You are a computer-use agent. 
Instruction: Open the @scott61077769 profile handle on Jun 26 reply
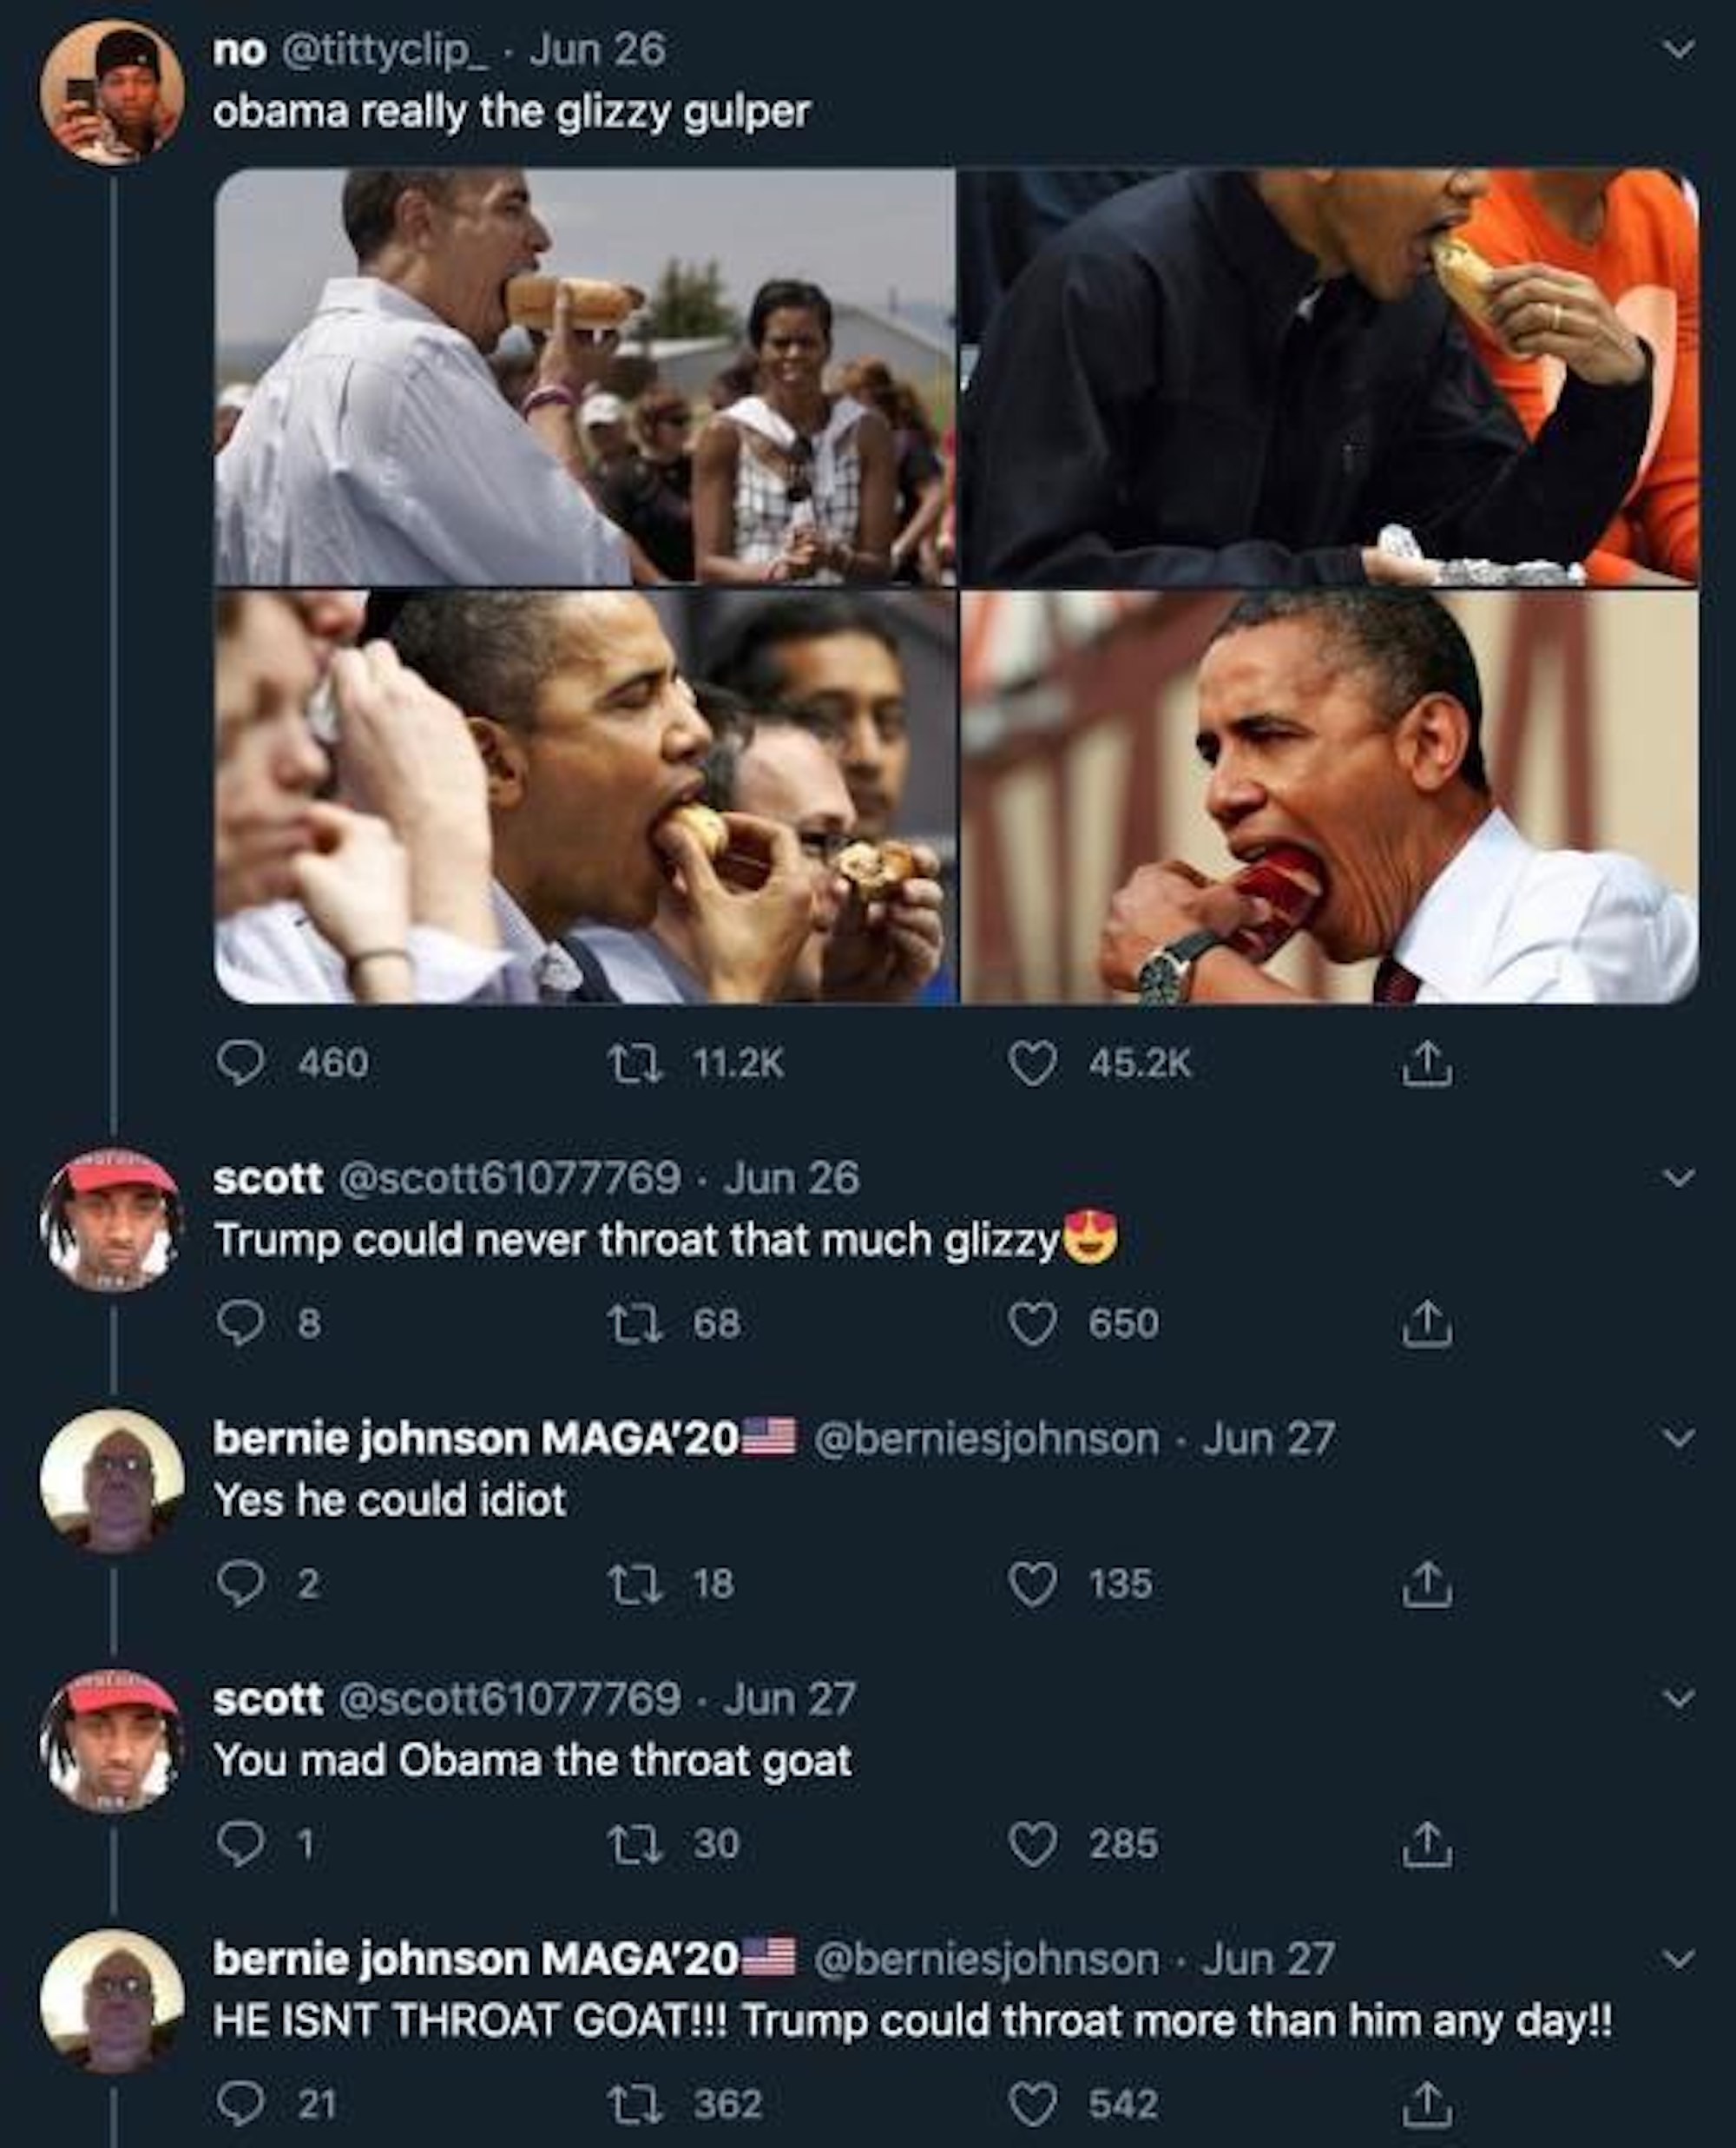tap(510, 1178)
